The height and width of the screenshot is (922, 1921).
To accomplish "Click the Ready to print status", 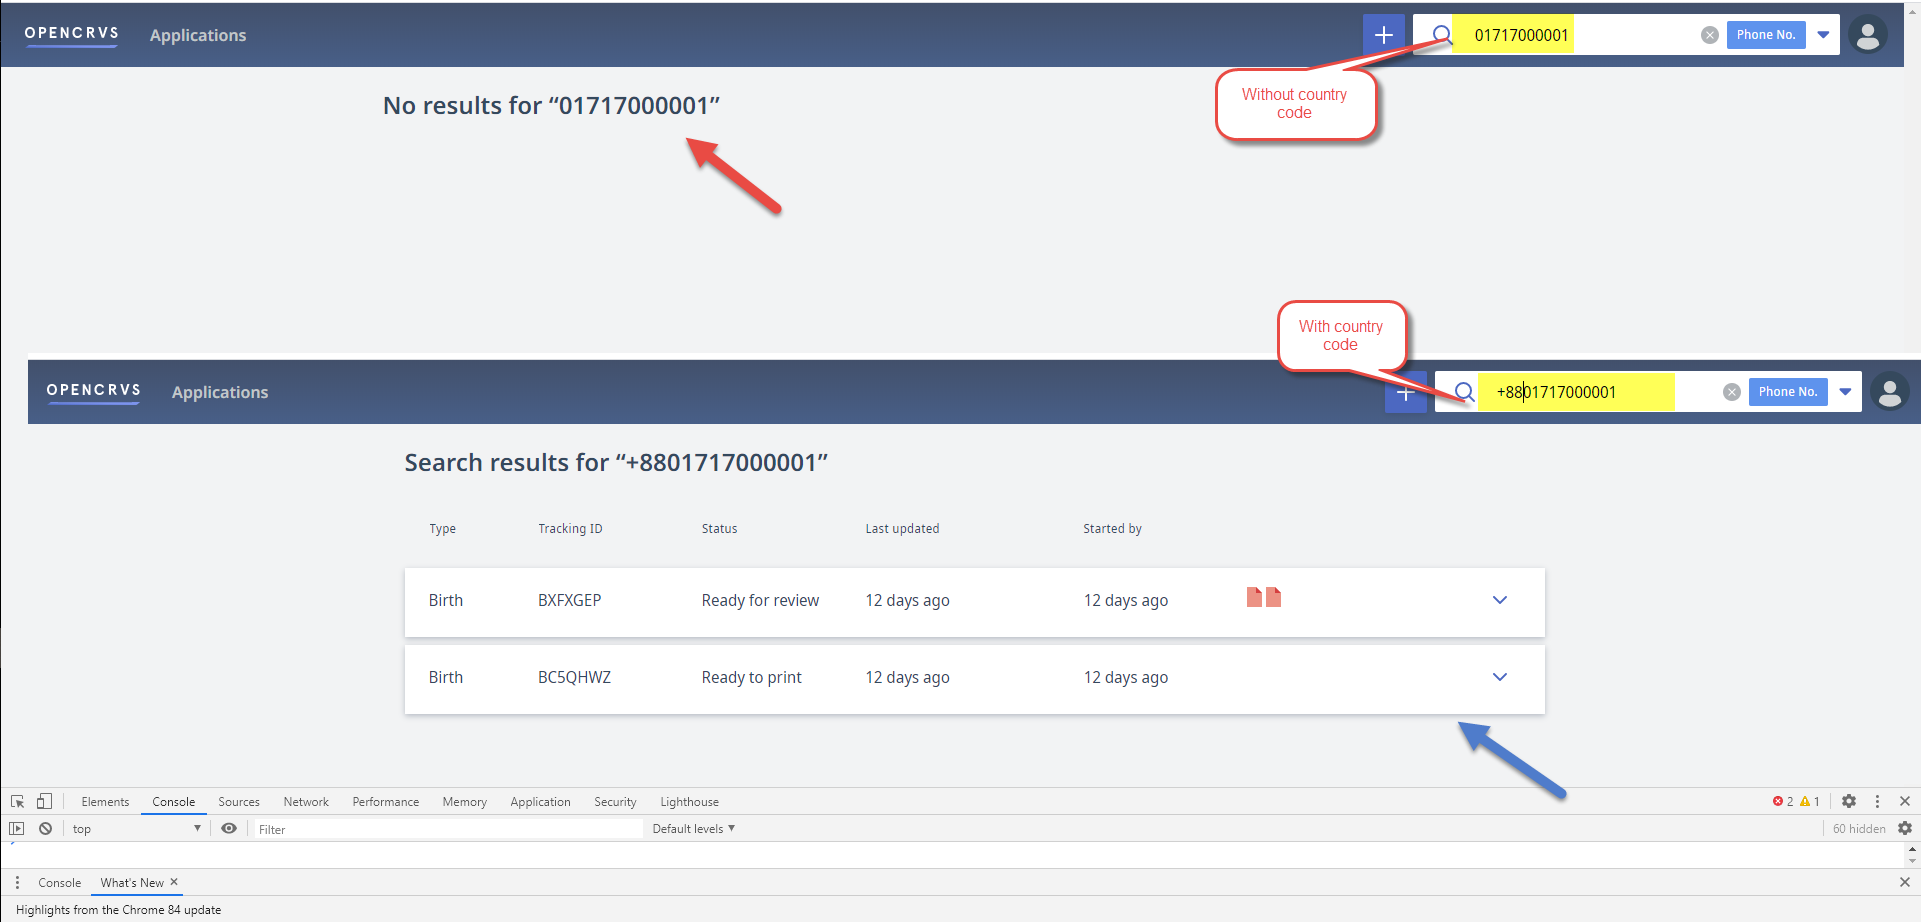I will click(x=751, y=677).
